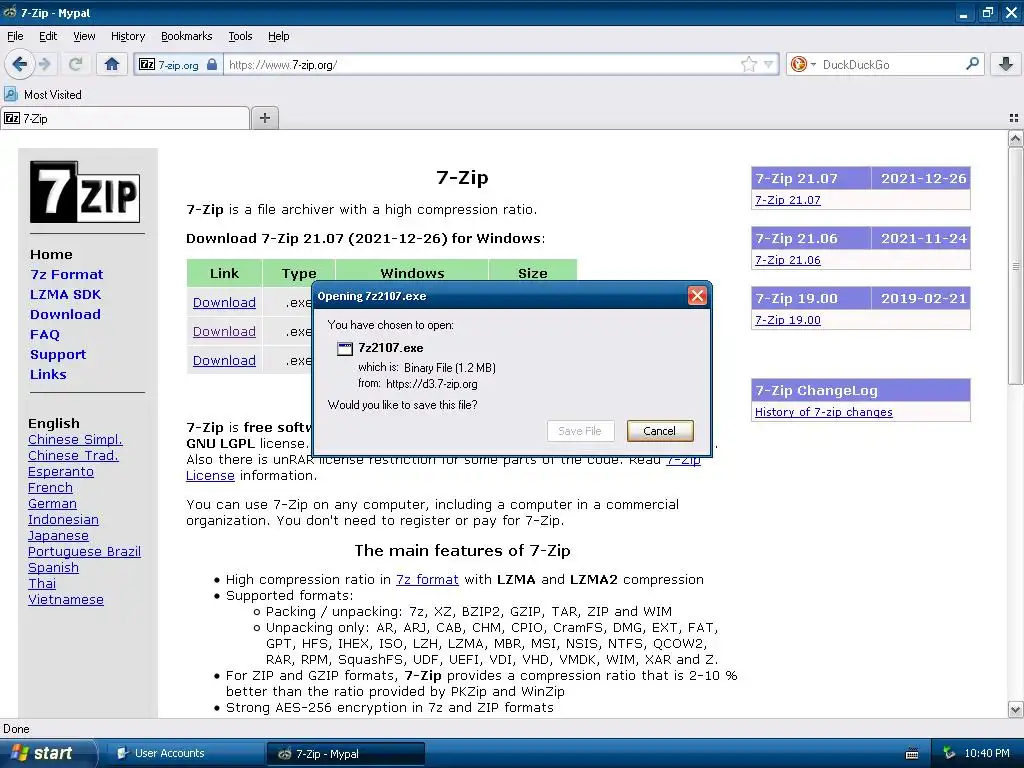This screenshot has height=768, width=1024.
Task: Click the DuckDuckGo search field
Action: [x=891, y=65]
